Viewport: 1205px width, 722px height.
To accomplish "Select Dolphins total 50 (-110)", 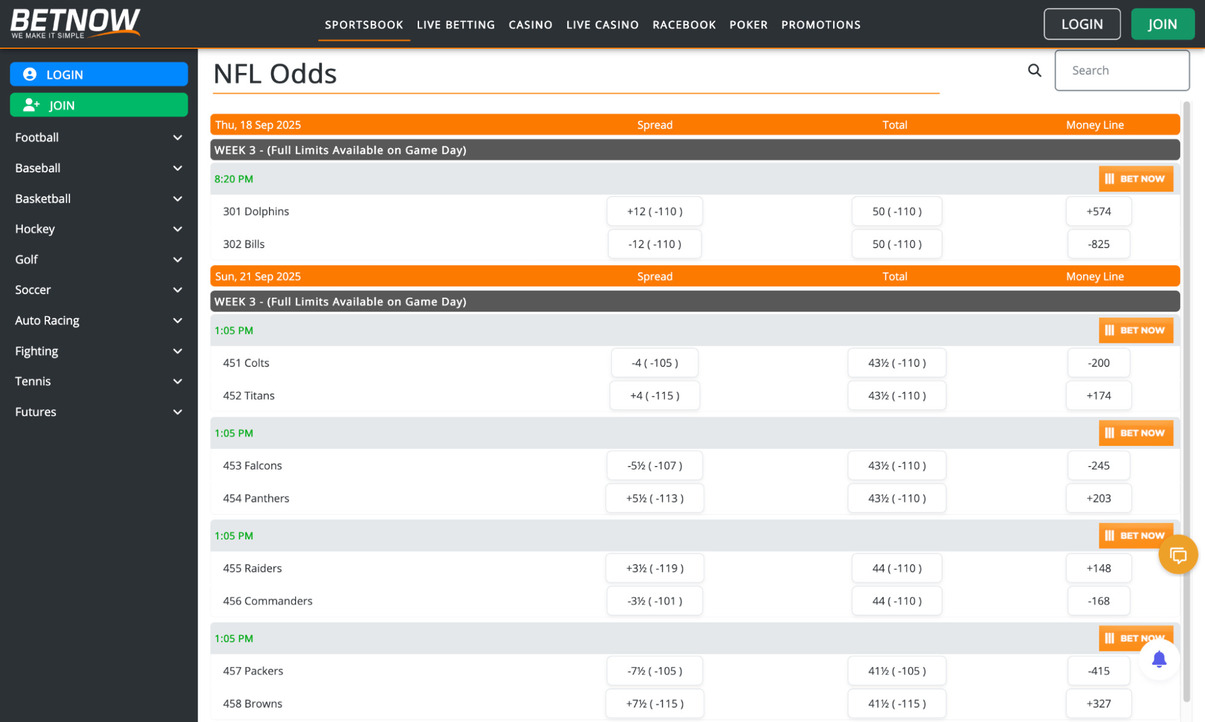I will (897, 211).
